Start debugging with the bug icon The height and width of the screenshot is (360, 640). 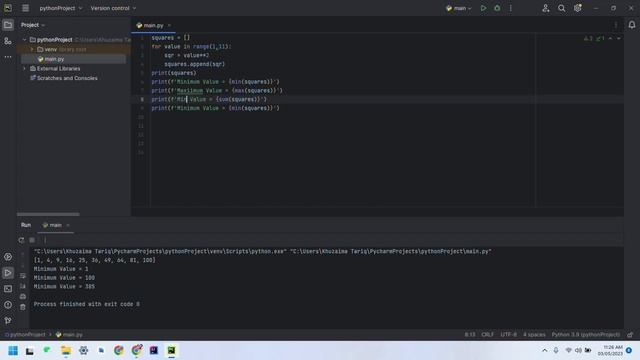click(x=497, y=8)
